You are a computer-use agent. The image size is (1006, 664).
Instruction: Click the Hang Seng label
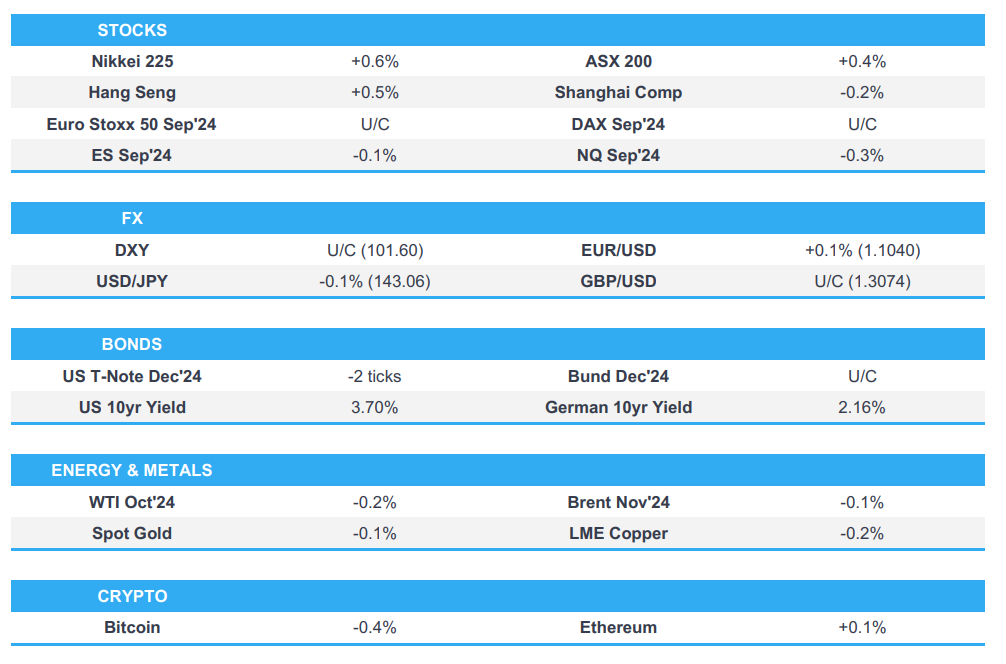[x=132, y=92]
